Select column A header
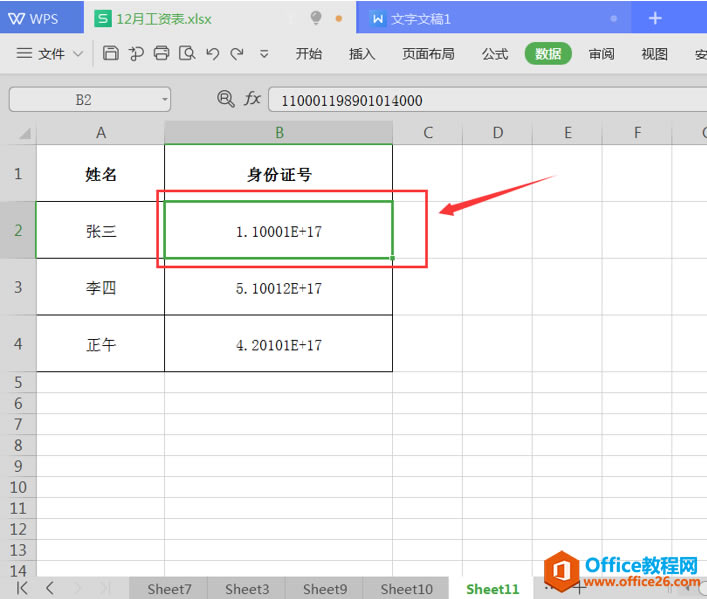 [101, 133]
